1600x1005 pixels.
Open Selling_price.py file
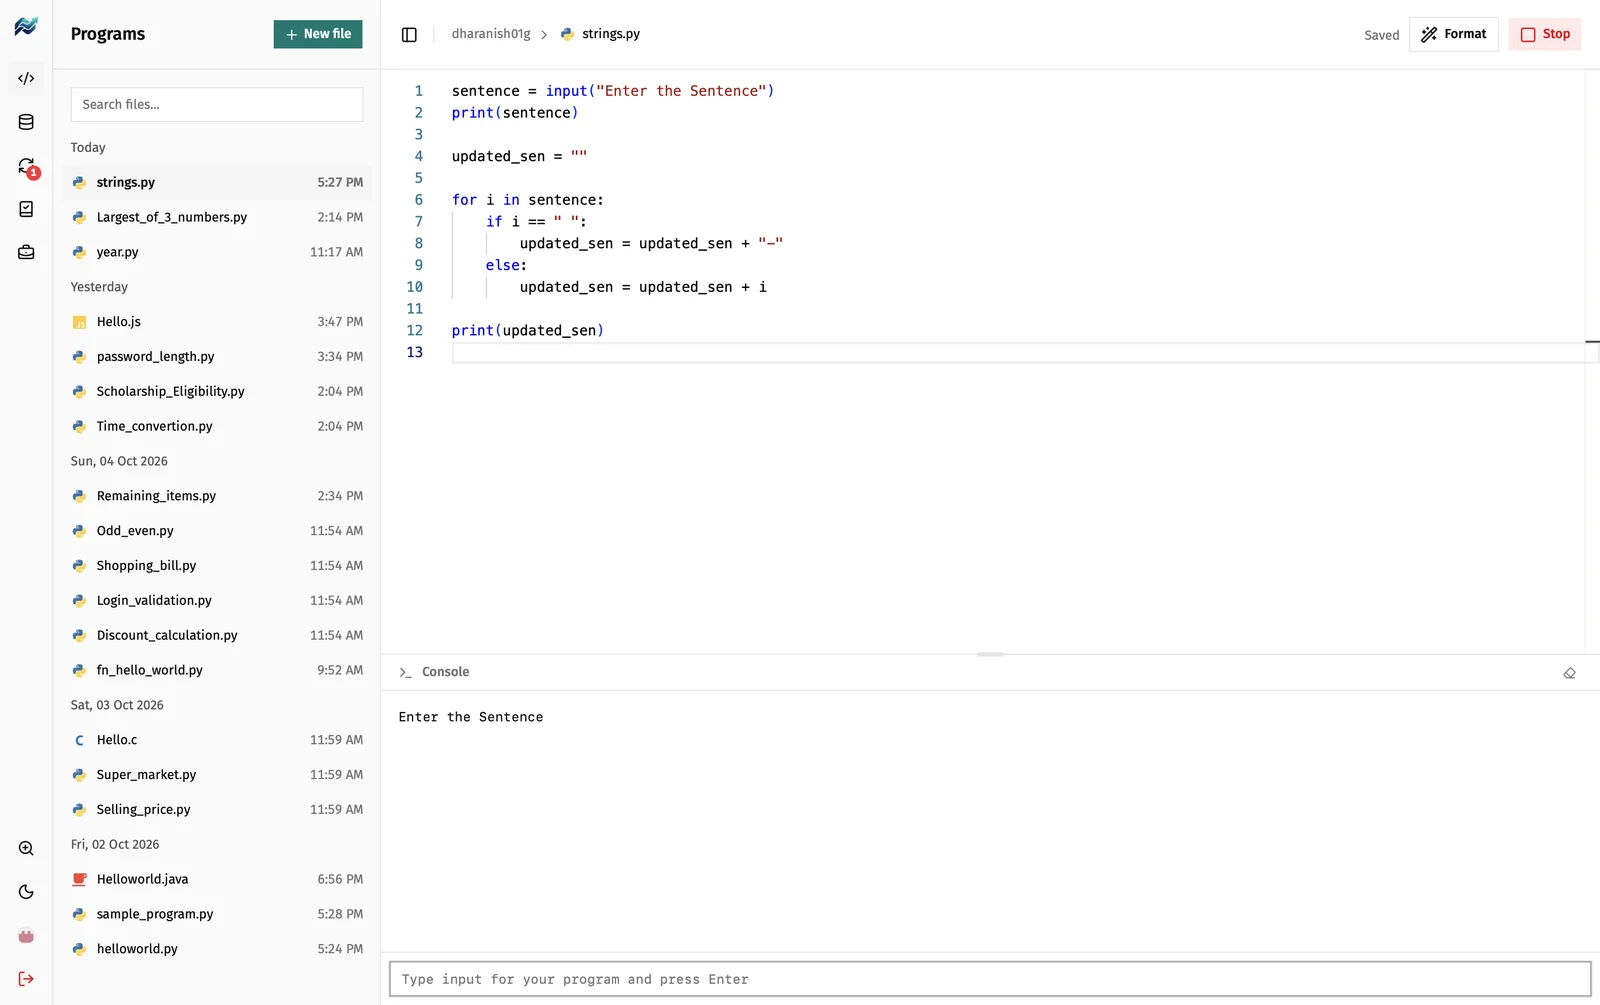tap(217, 809)
